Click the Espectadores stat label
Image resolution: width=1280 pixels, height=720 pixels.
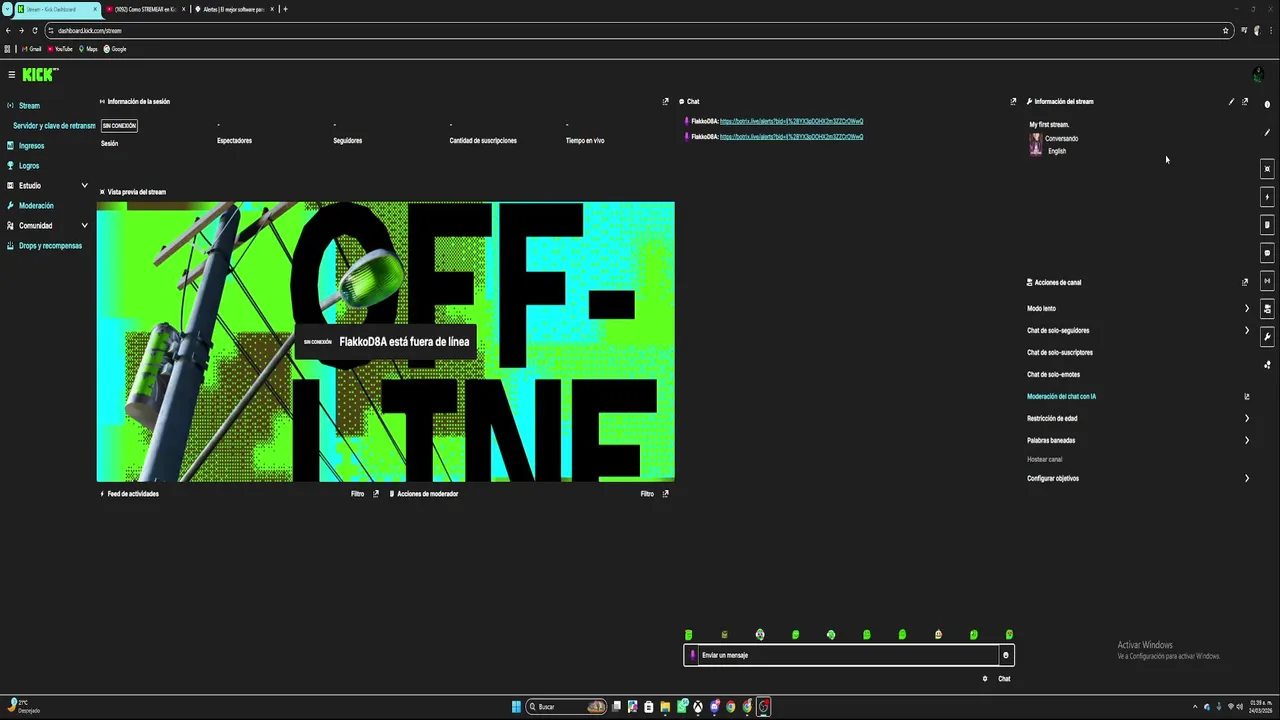tap(234, 141)
